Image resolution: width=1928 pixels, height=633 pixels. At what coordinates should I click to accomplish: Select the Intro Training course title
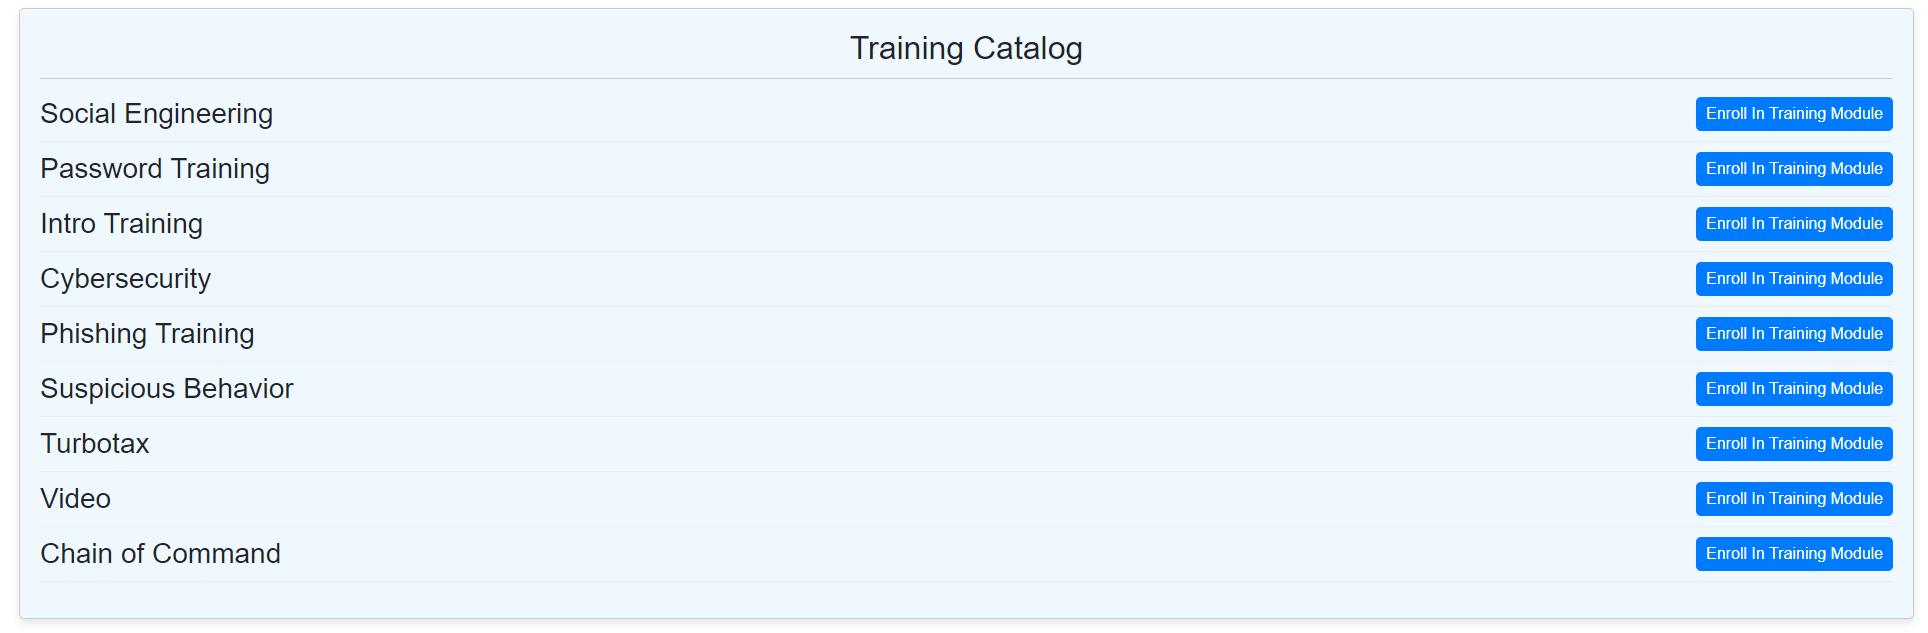[x=122, y=224]
